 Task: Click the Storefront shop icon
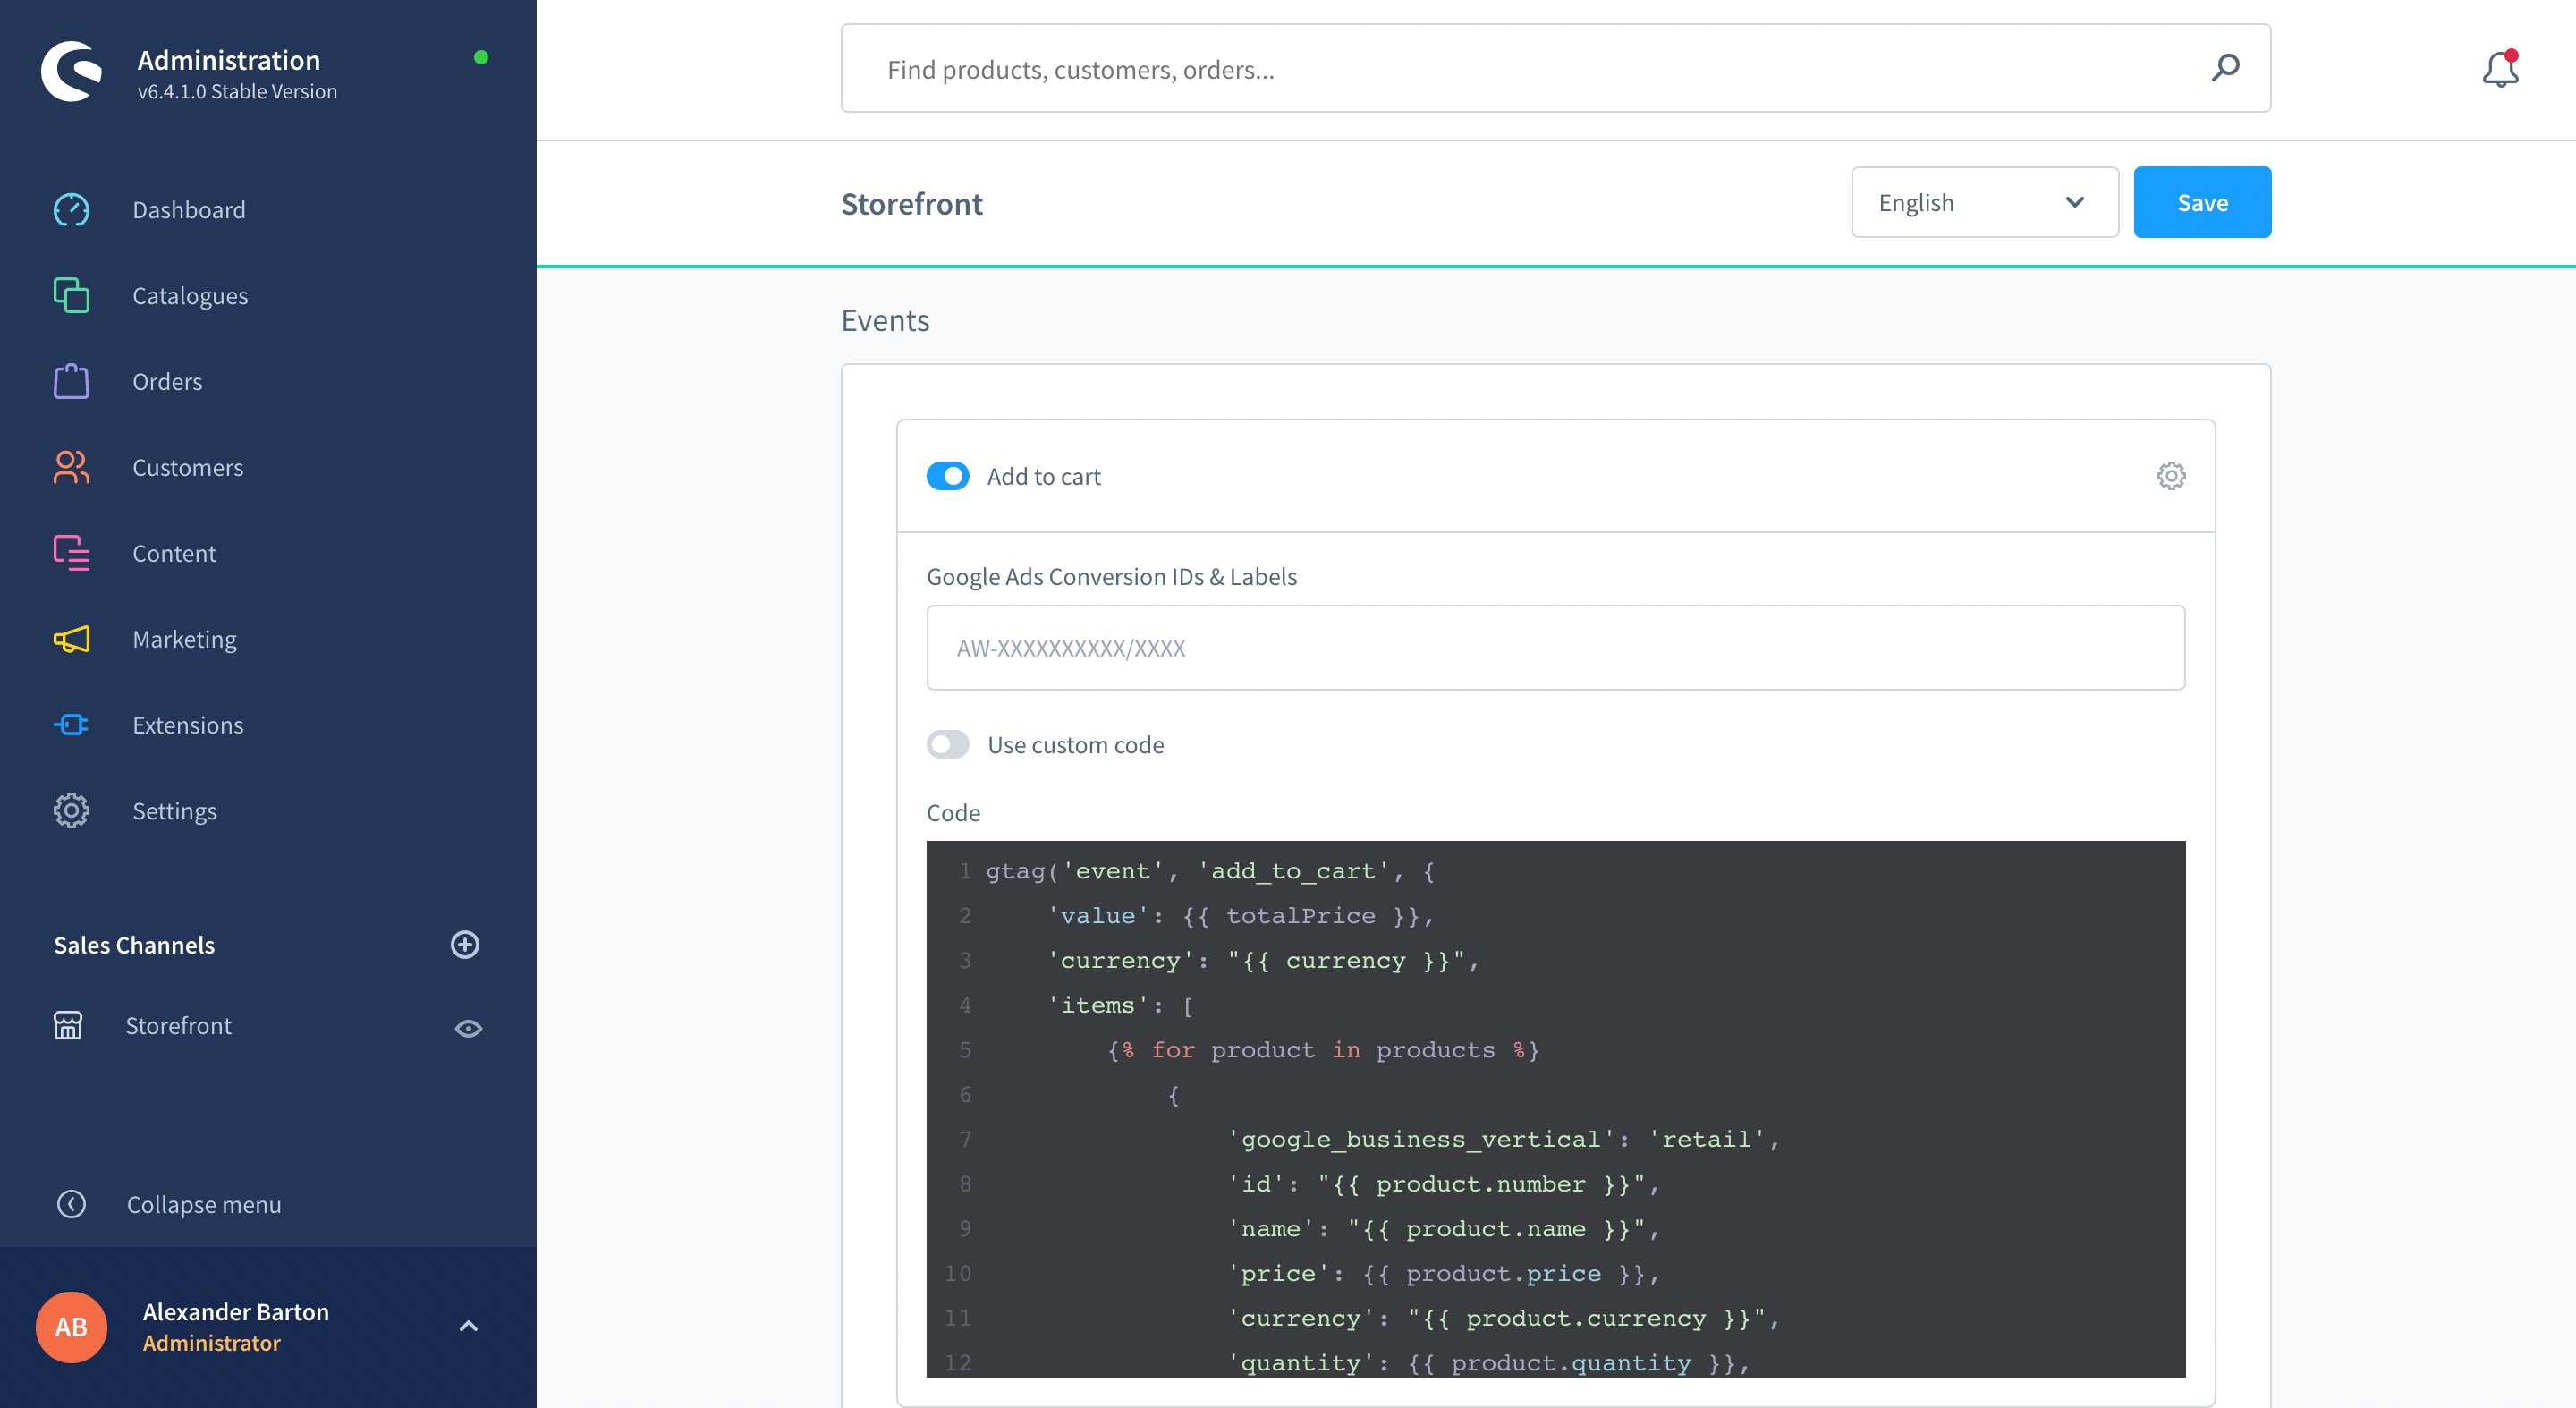pyautogui.click(x=68, y=1026)
